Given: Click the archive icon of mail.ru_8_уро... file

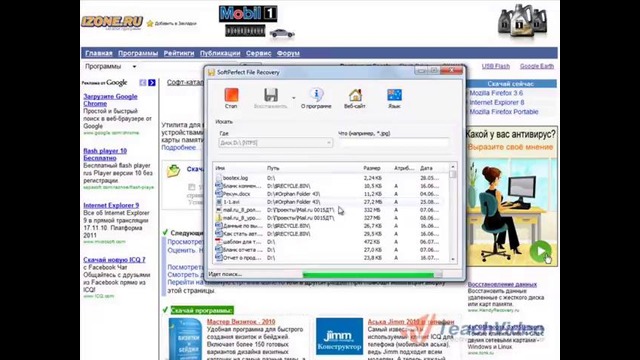Looking at the screenshot, I should tap(219, 218).
